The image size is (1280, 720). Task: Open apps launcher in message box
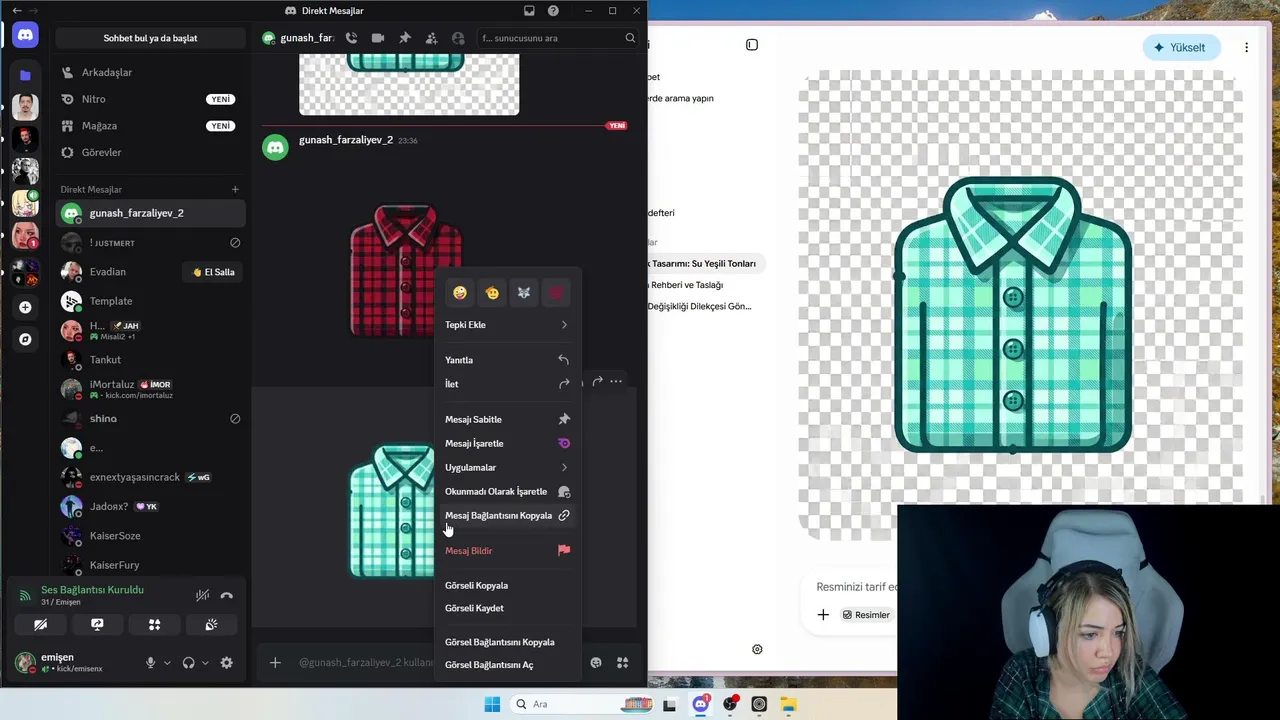(622, 662)
